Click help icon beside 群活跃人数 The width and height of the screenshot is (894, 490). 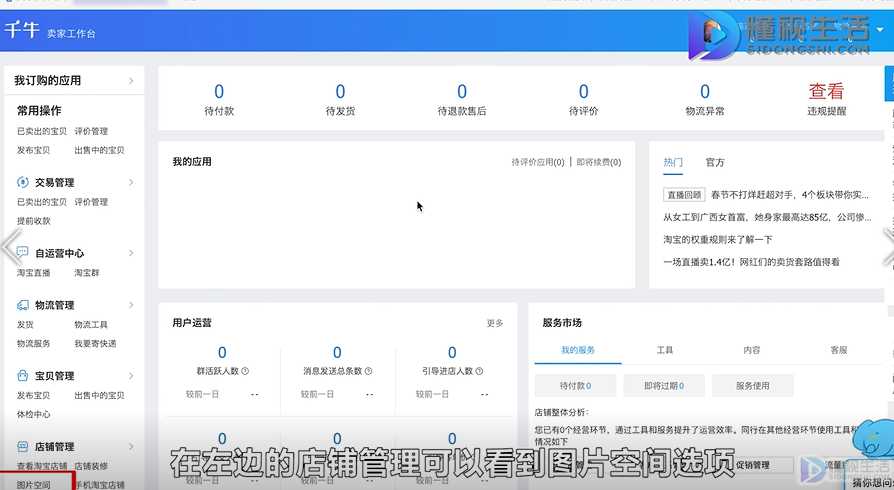coord(245,371)
